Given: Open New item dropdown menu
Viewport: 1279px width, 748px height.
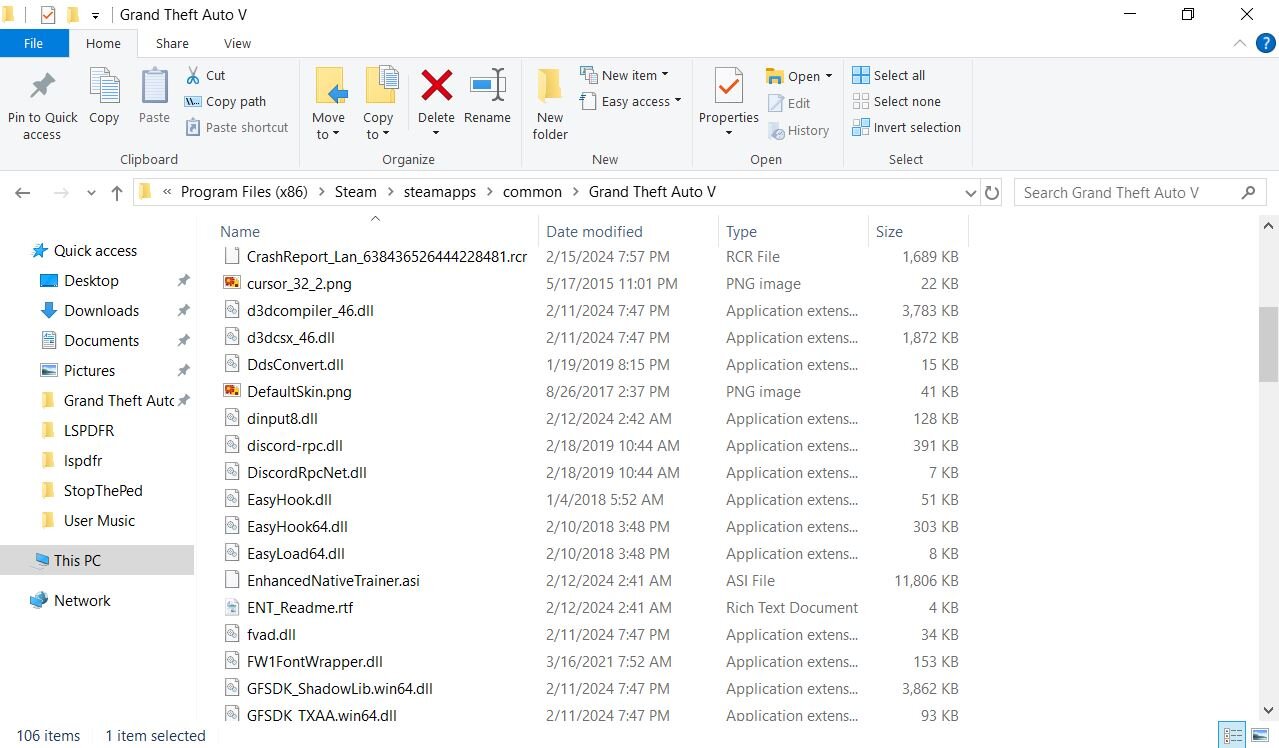Looking at the screenshot, I should pos(624,75).
